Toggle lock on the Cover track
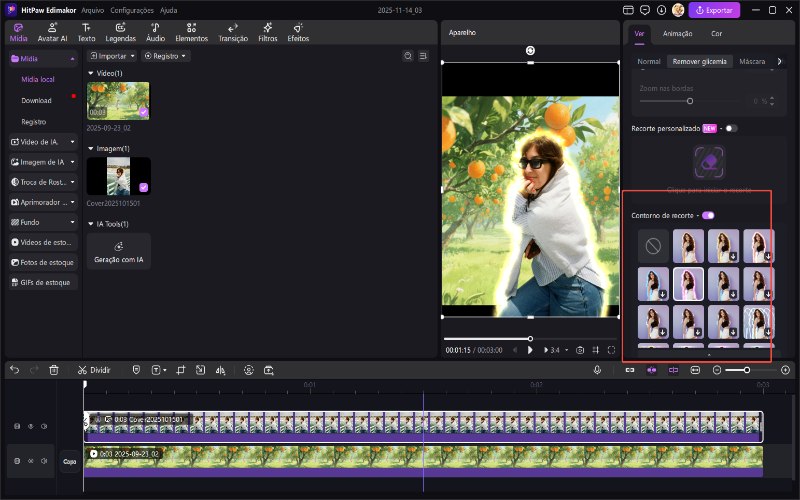The width and height of the screenshot is (800, 500). 17,426
